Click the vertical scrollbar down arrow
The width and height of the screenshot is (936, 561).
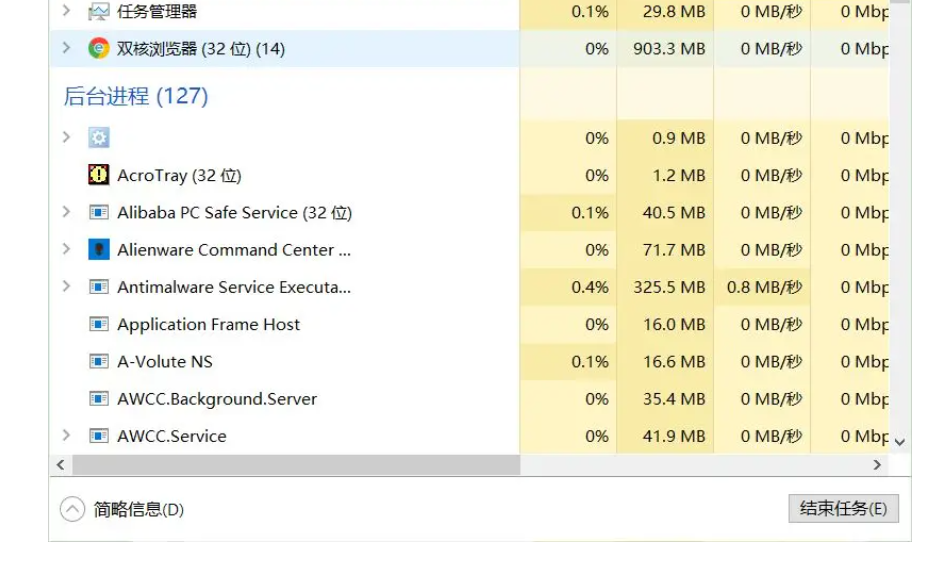click(900, 442)
